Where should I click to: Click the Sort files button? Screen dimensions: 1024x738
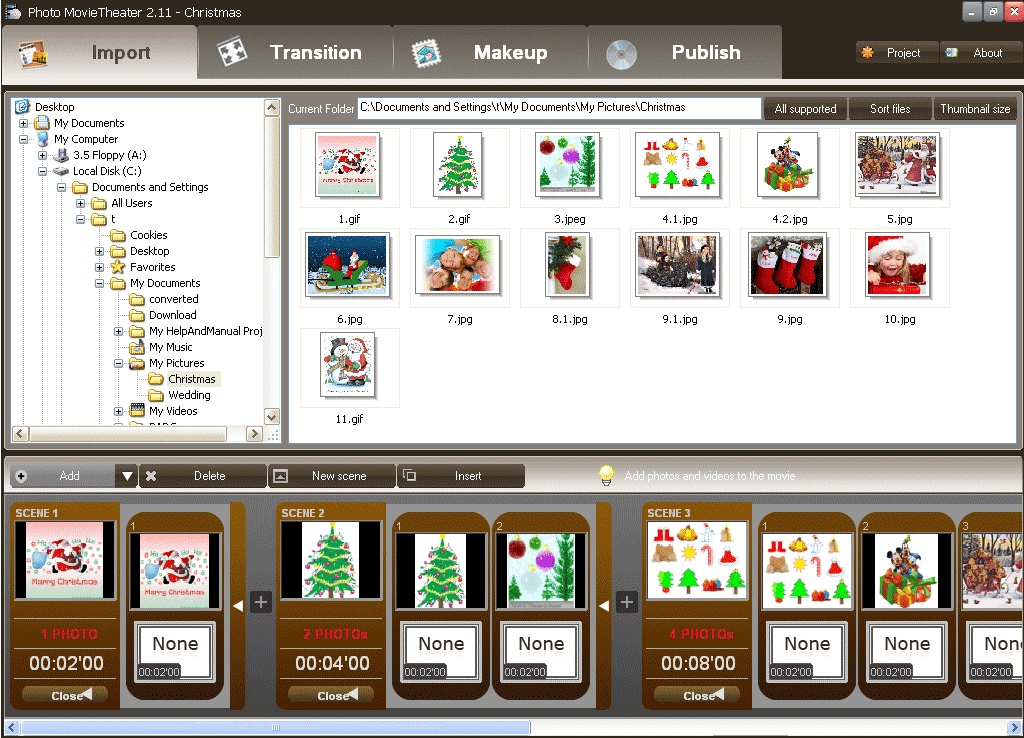(889, 109)
